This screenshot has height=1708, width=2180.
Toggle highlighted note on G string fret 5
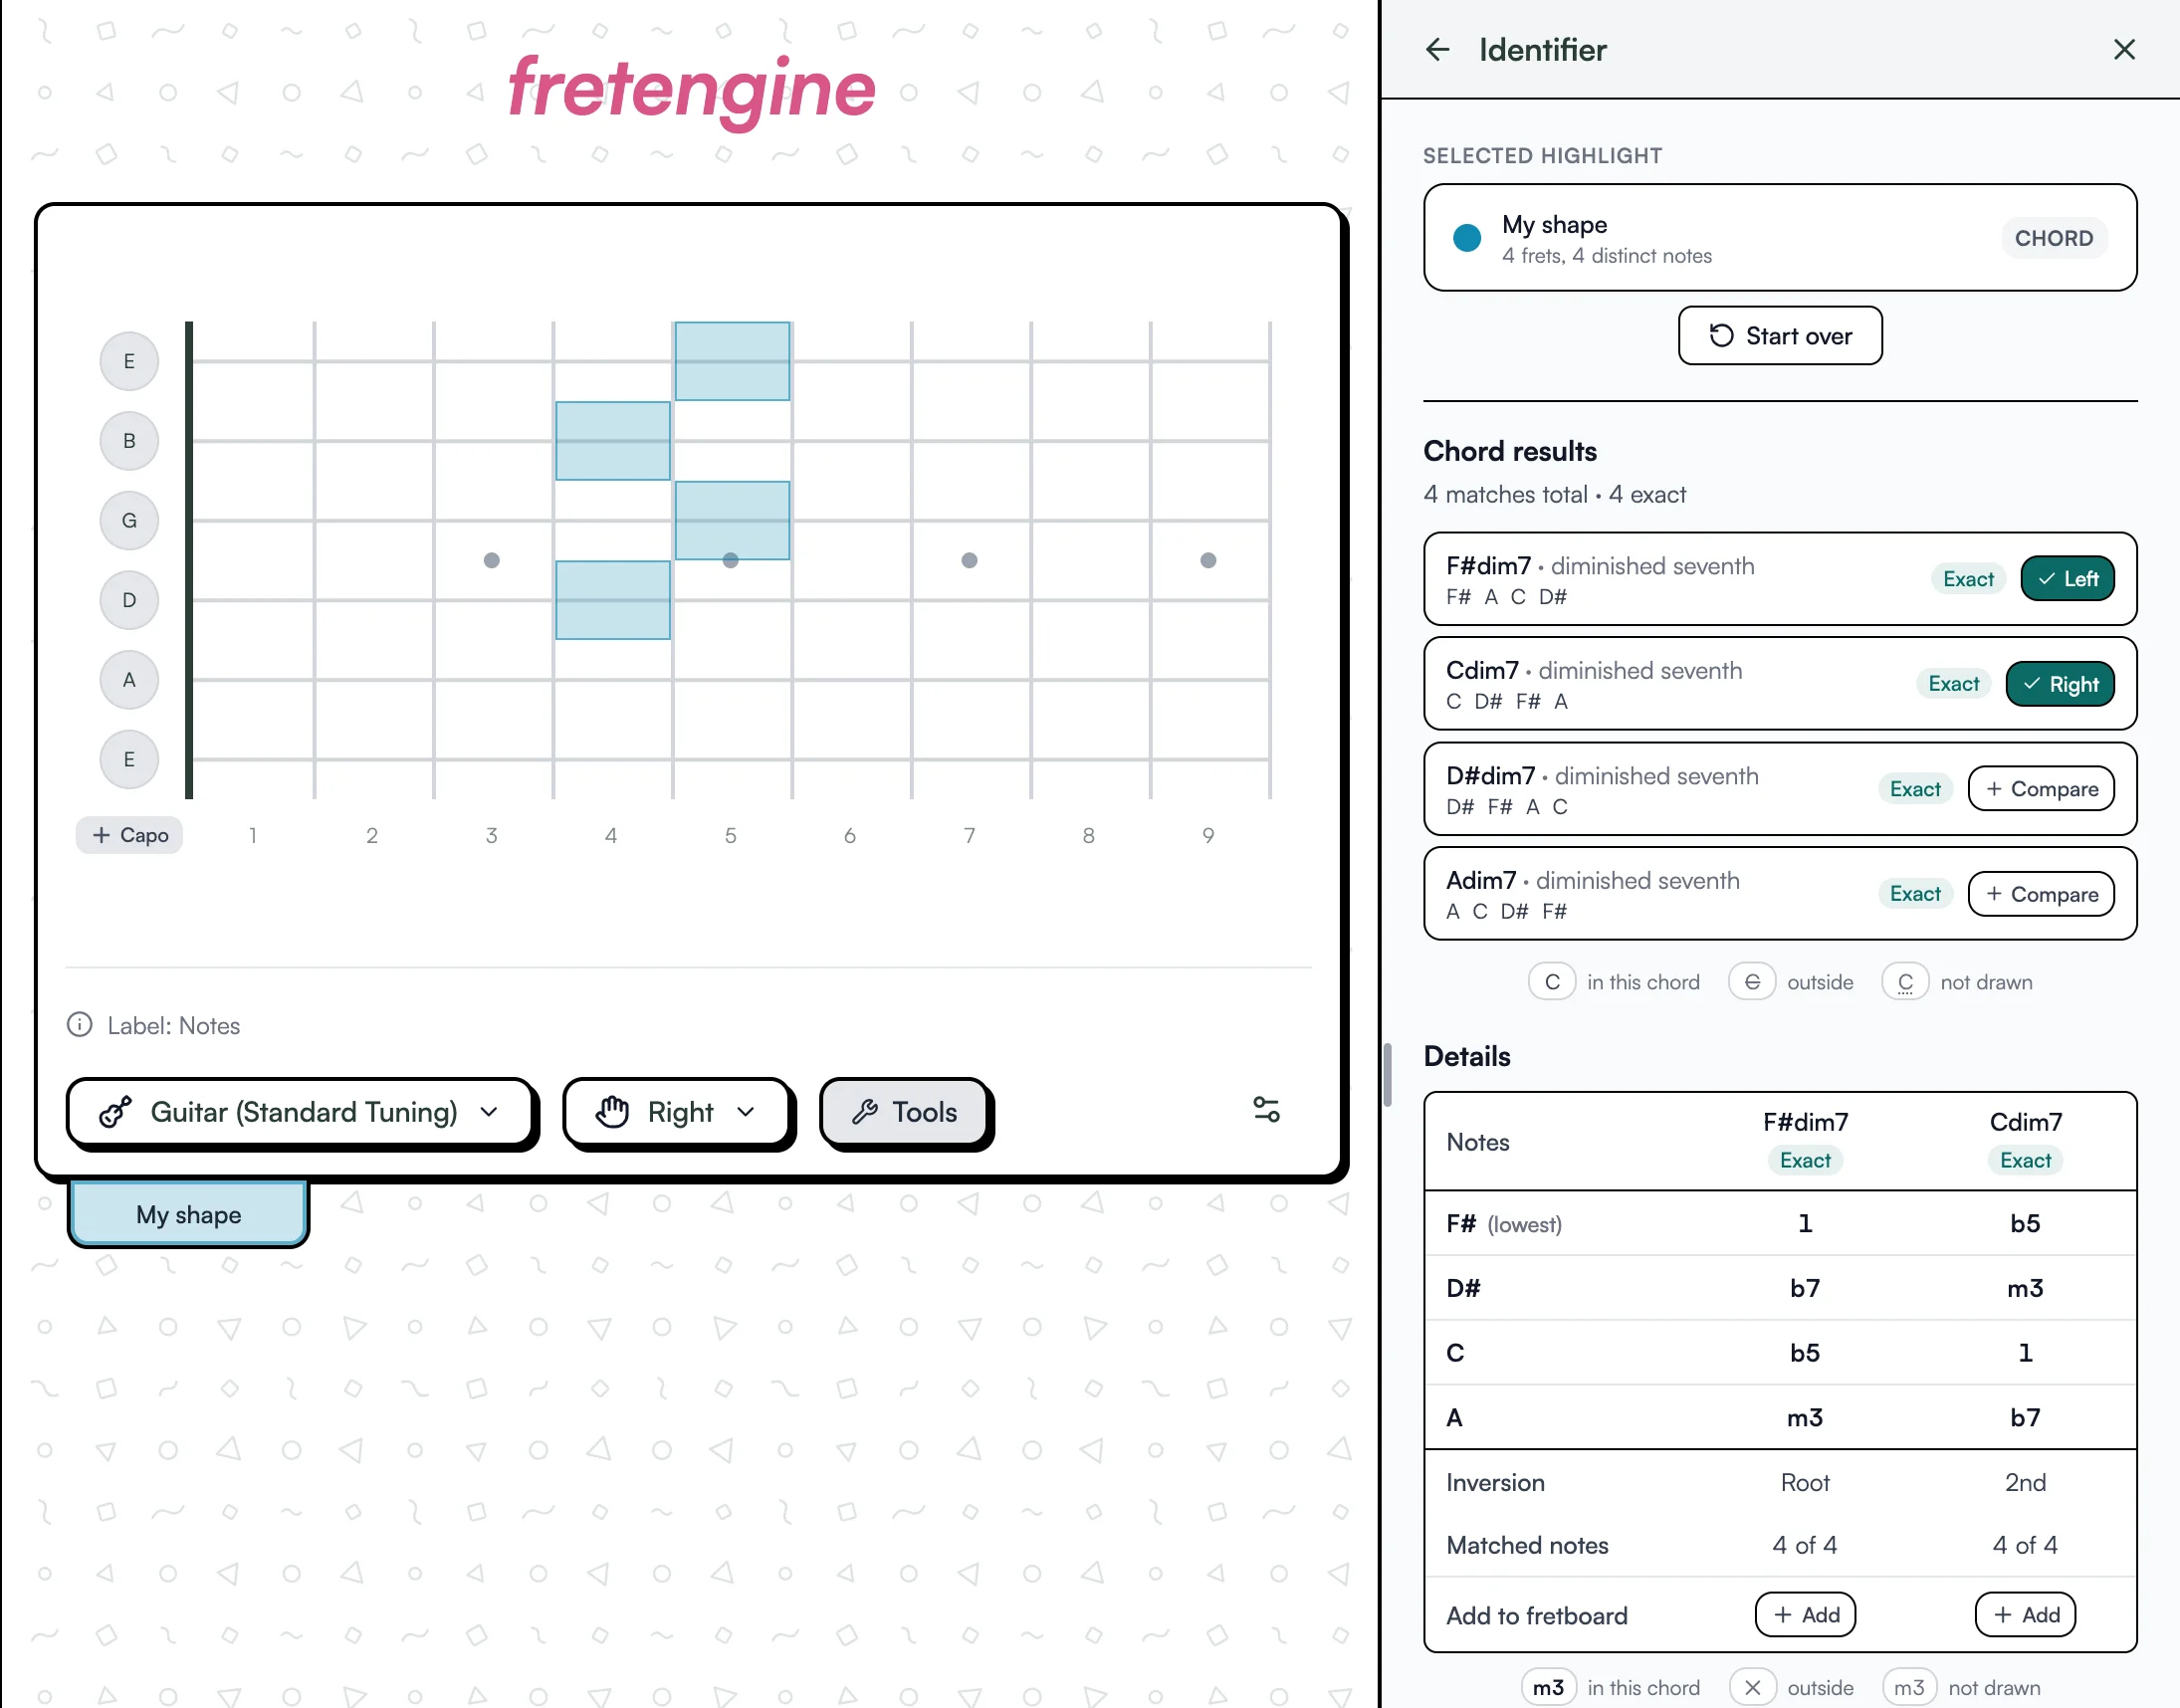point(732,520)
